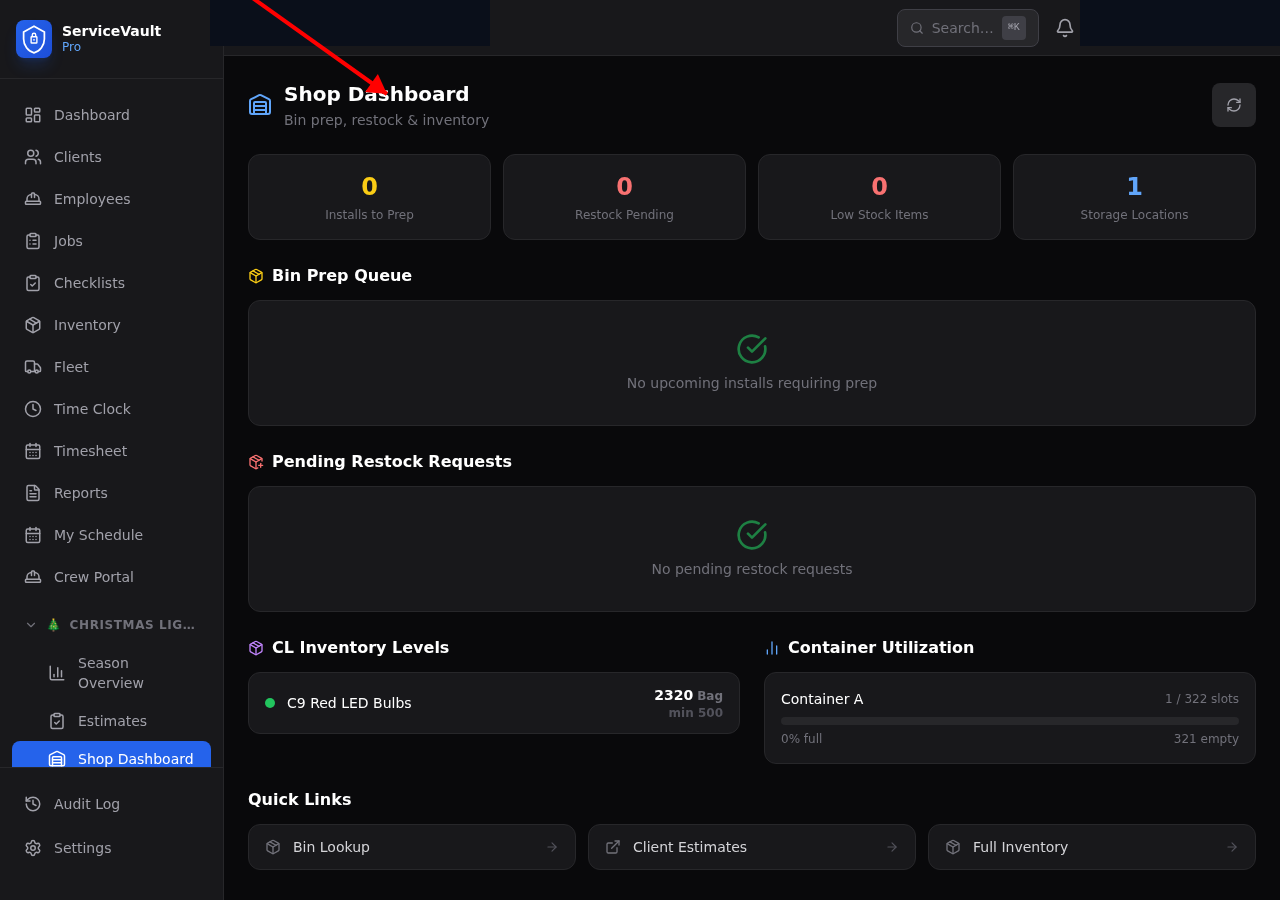Click the refresh icon on Shop Dashboard
This screenshot has width=1280, height=900.
click(x=1233, y=104)
